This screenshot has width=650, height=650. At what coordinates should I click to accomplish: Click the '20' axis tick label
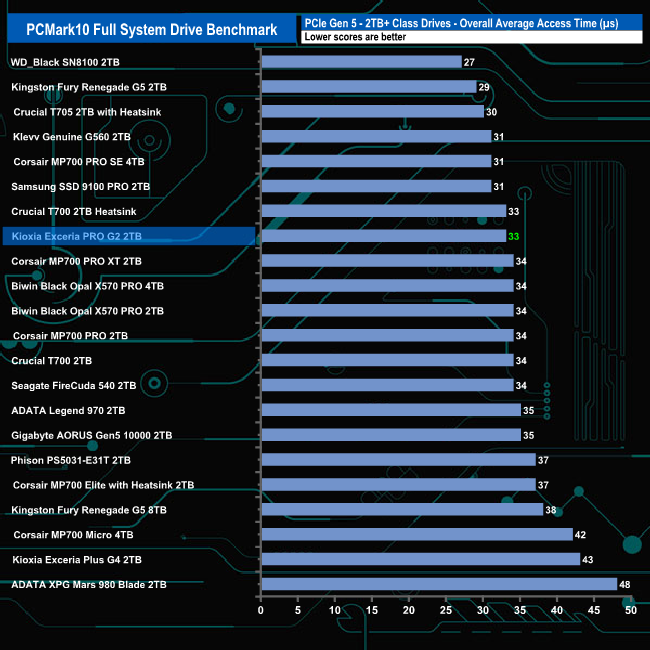[x=409, y=610]
